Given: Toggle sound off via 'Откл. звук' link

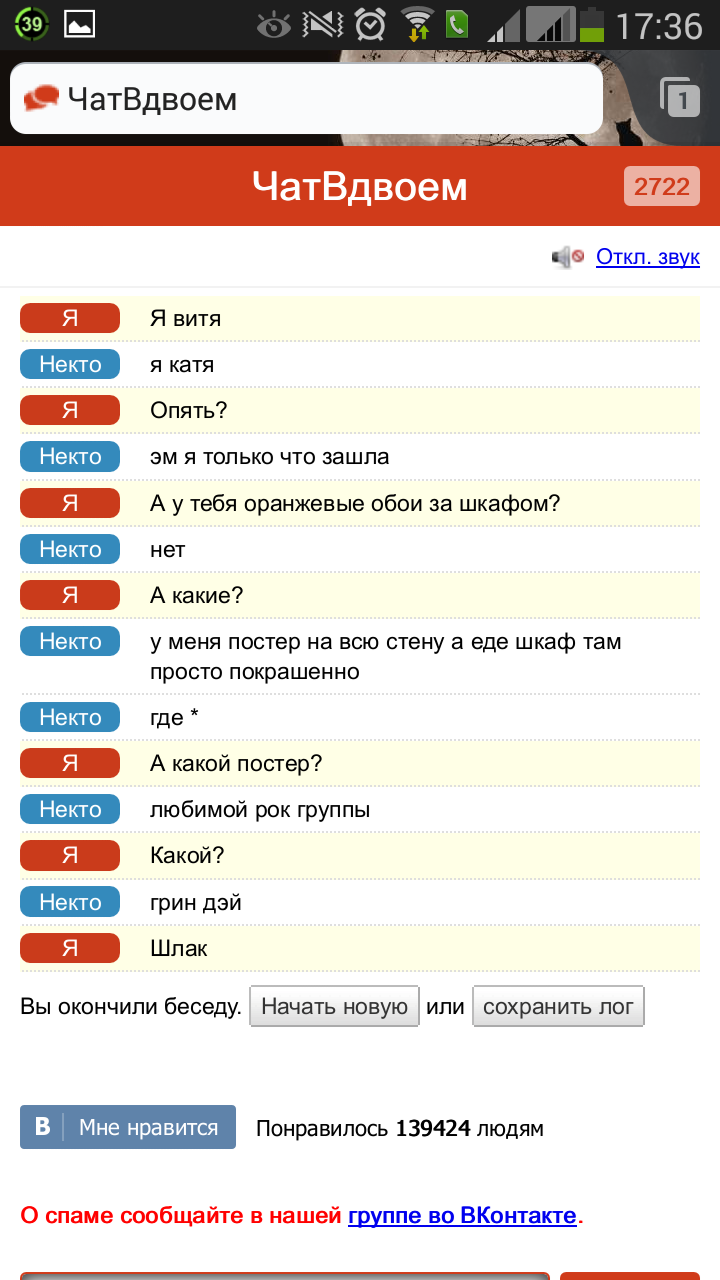Looking at the screenshot, I should 647,257.
